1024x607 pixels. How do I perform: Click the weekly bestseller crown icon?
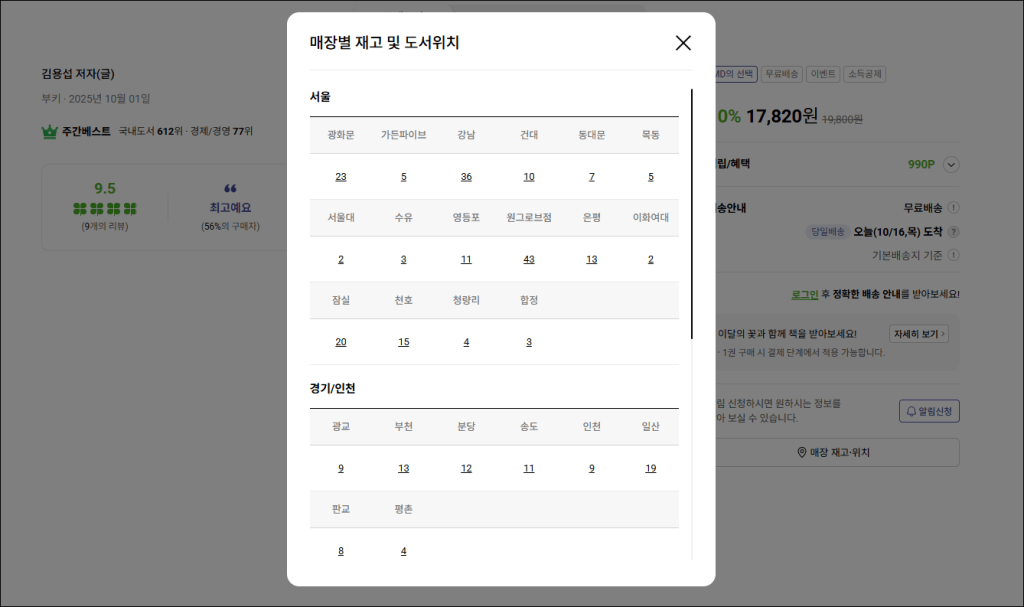click(49, 131)
